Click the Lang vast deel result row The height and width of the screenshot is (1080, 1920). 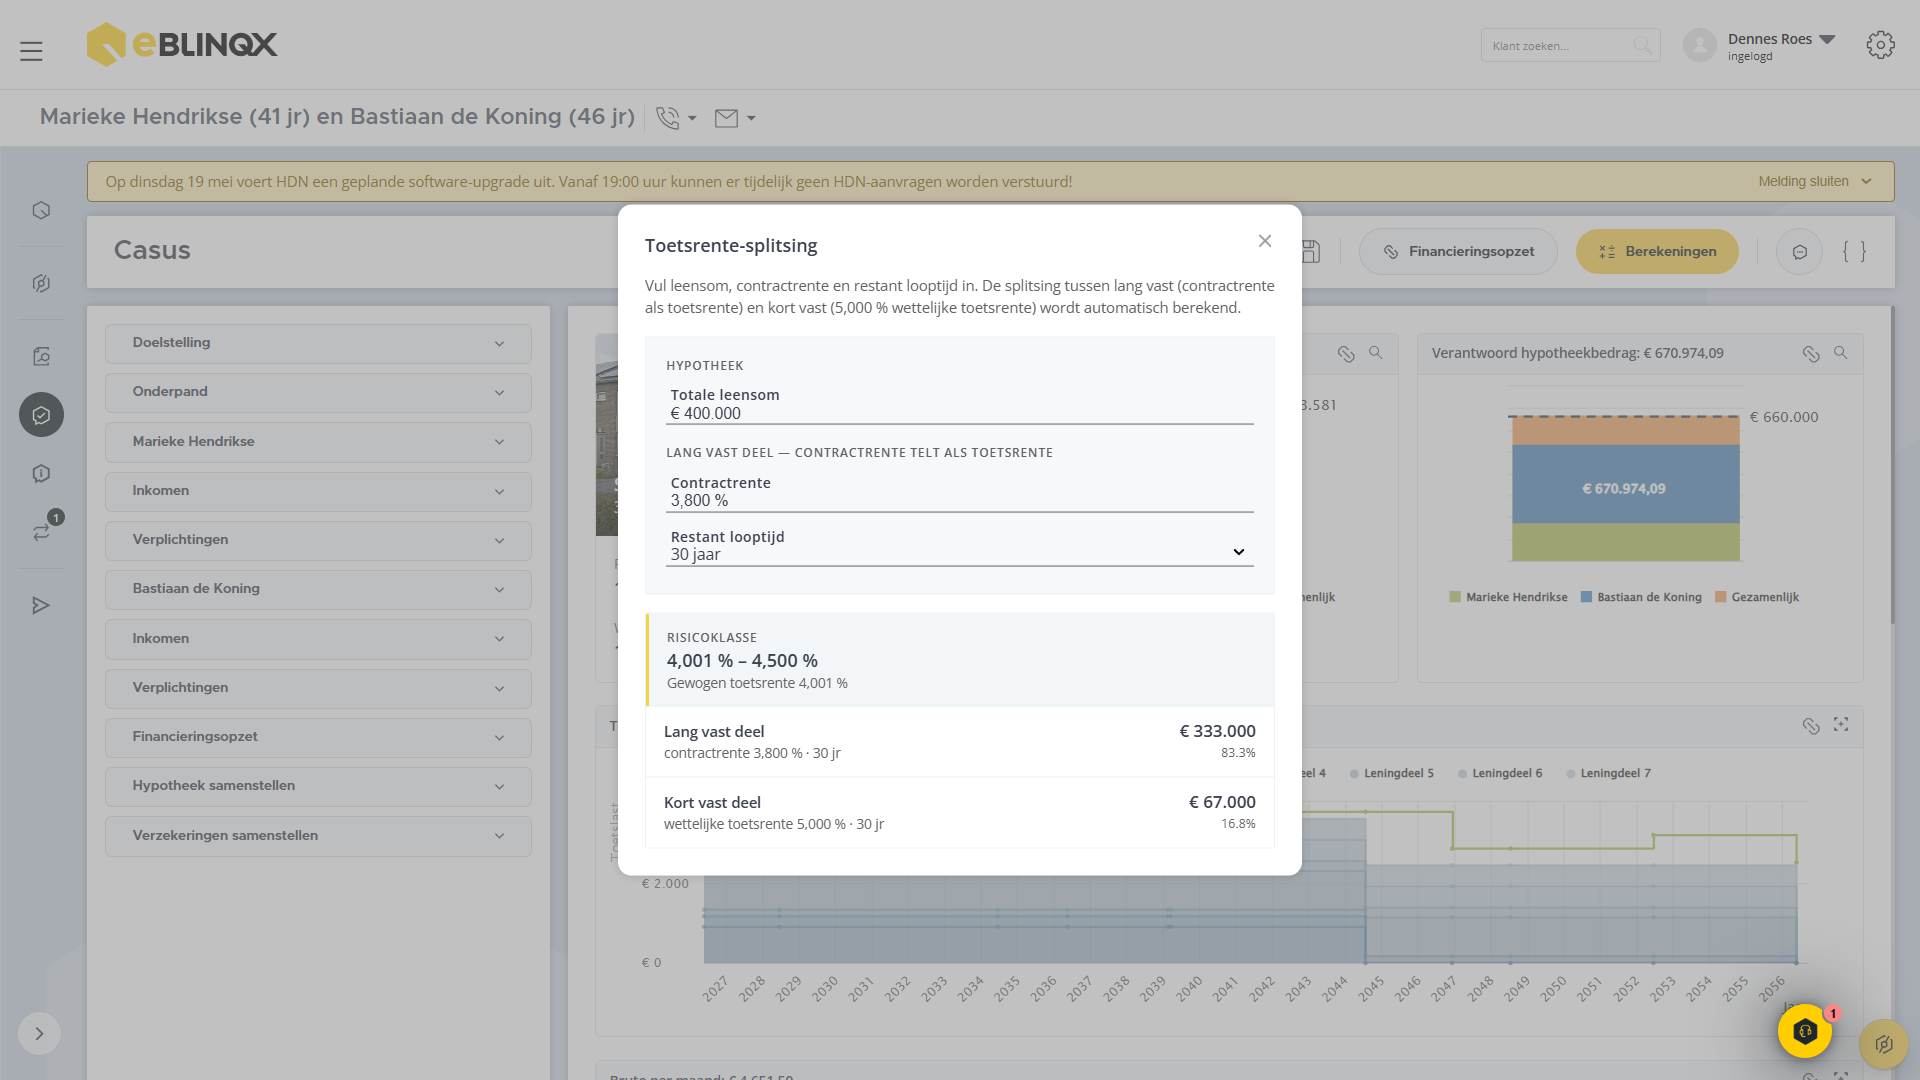pos(960,742)
